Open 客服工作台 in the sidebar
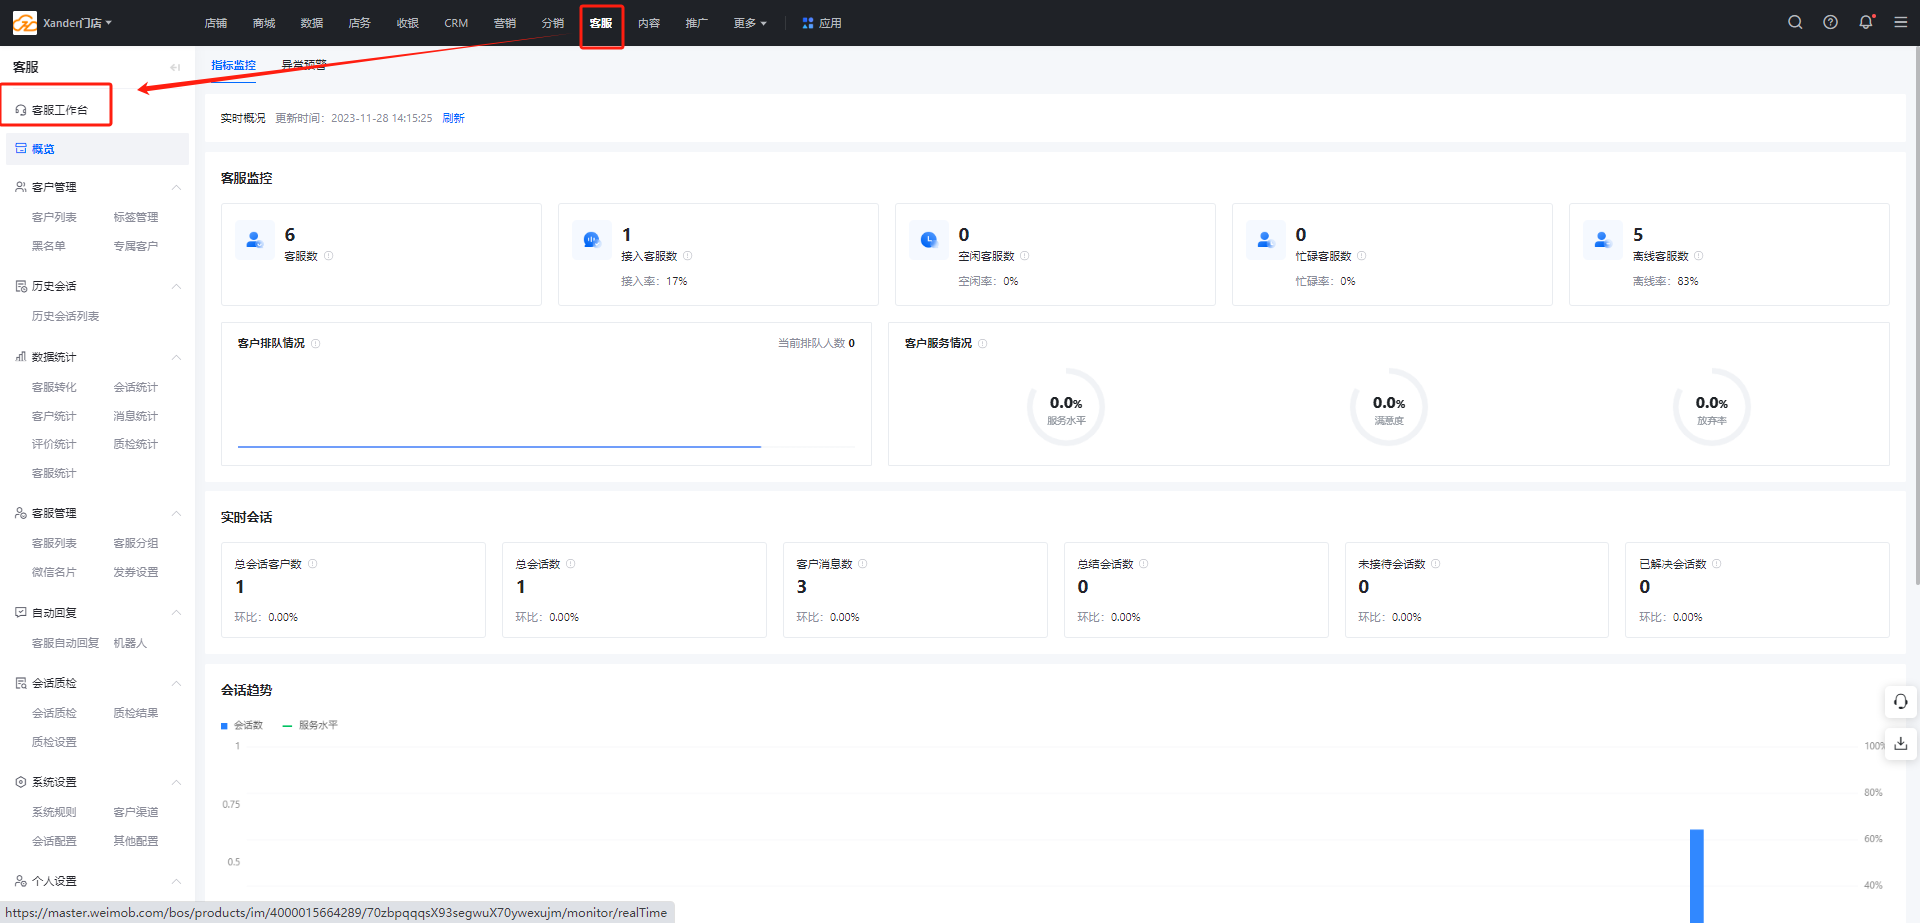The height and width of the screenshot is (923, 1920). pos(52,110)
